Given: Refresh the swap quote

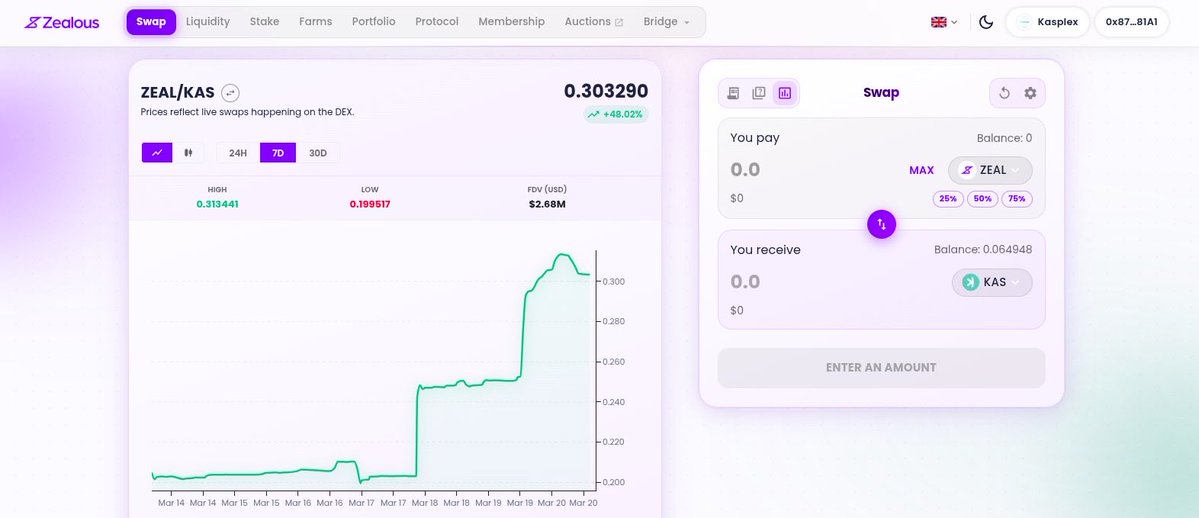Looking at the screenshot, I should [x=1005, y=93].
